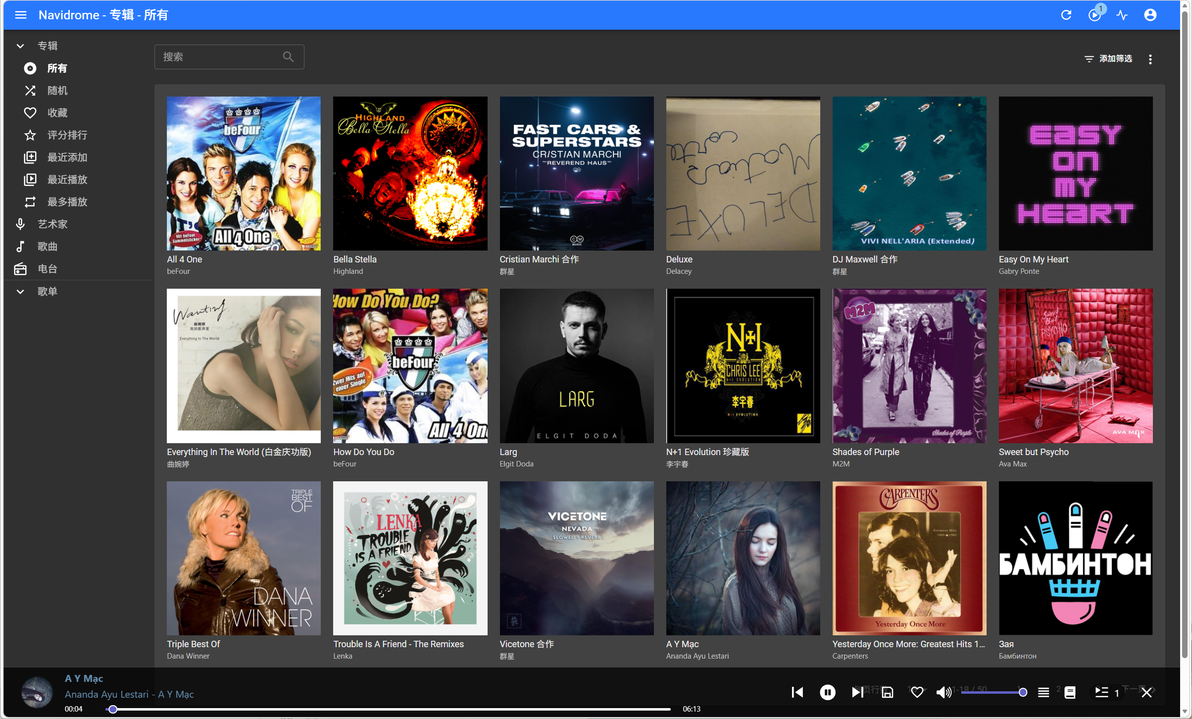
Task: Expand the 歌单 playlists chevron
Action: click(21, 291)
